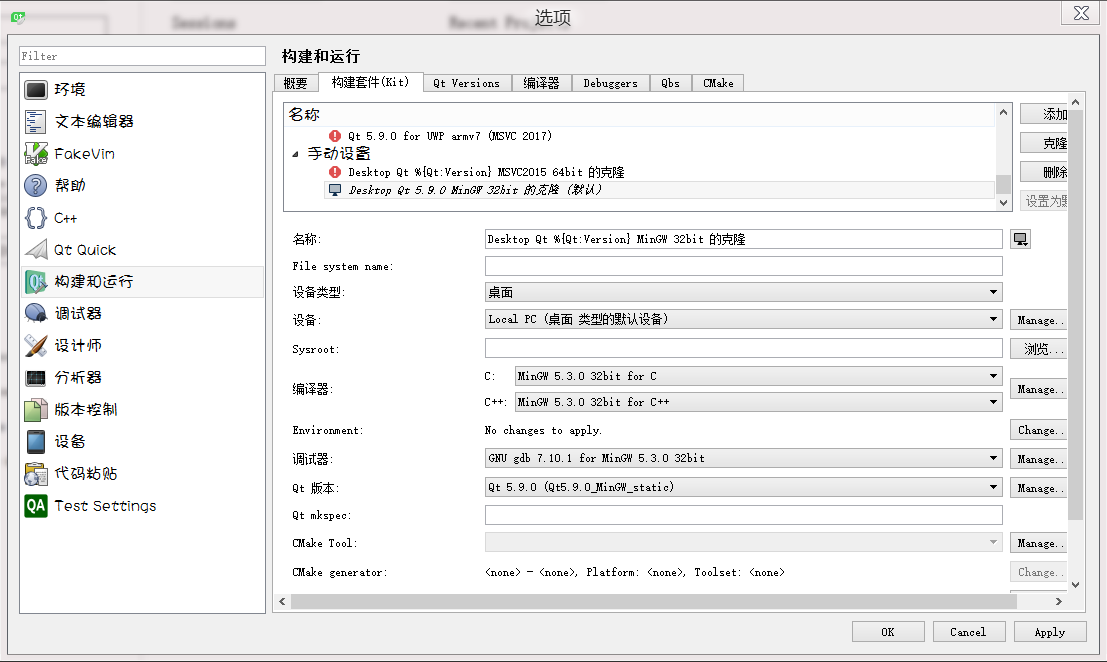Click Manage button for 编译器
Image resolution: width=1107 pixels, height=662 pixels.
(x=1039, y=389)
